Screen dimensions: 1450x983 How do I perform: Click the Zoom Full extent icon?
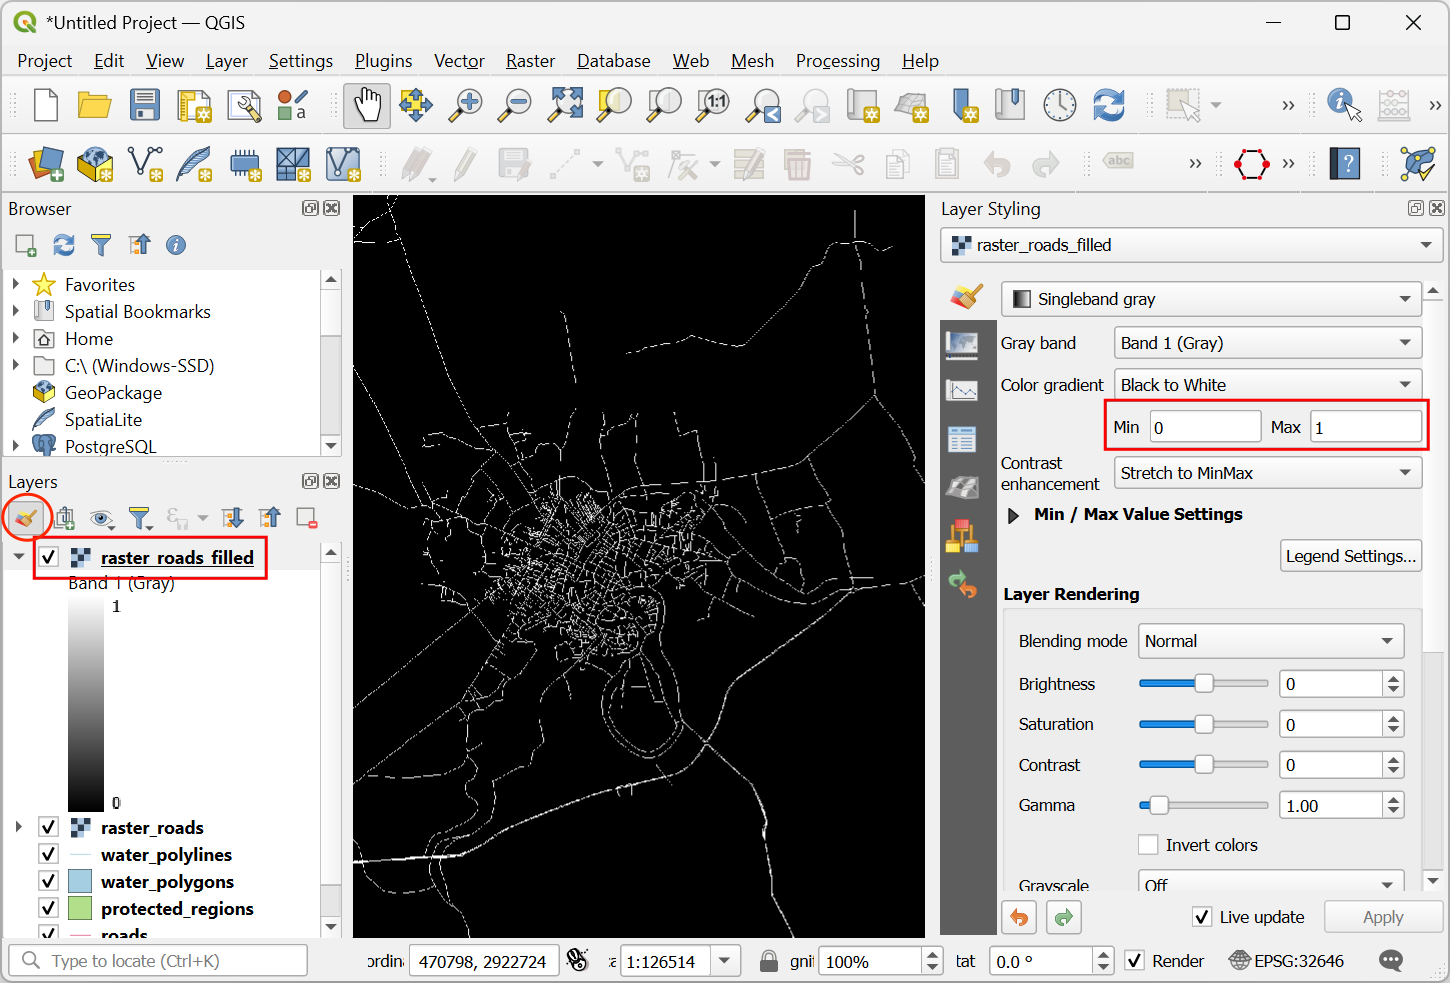[565, 105]
